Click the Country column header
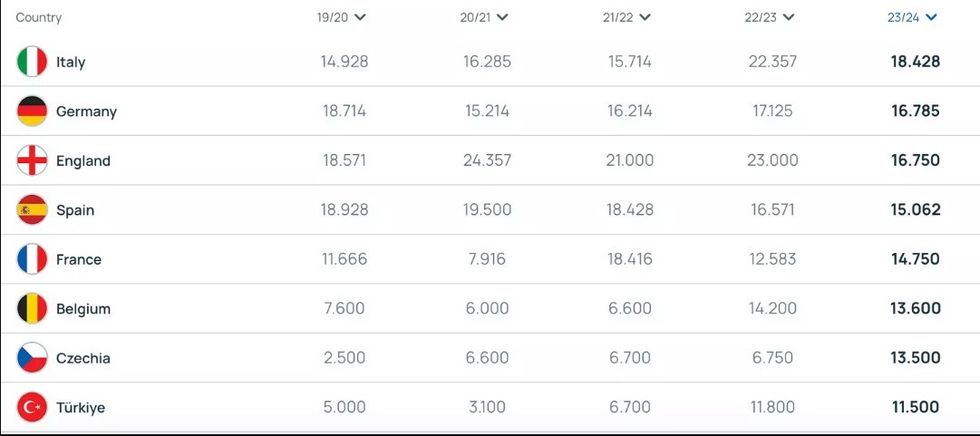Image resolution: width=980 pixels, height=436 pixels. [x=39, y=18]
